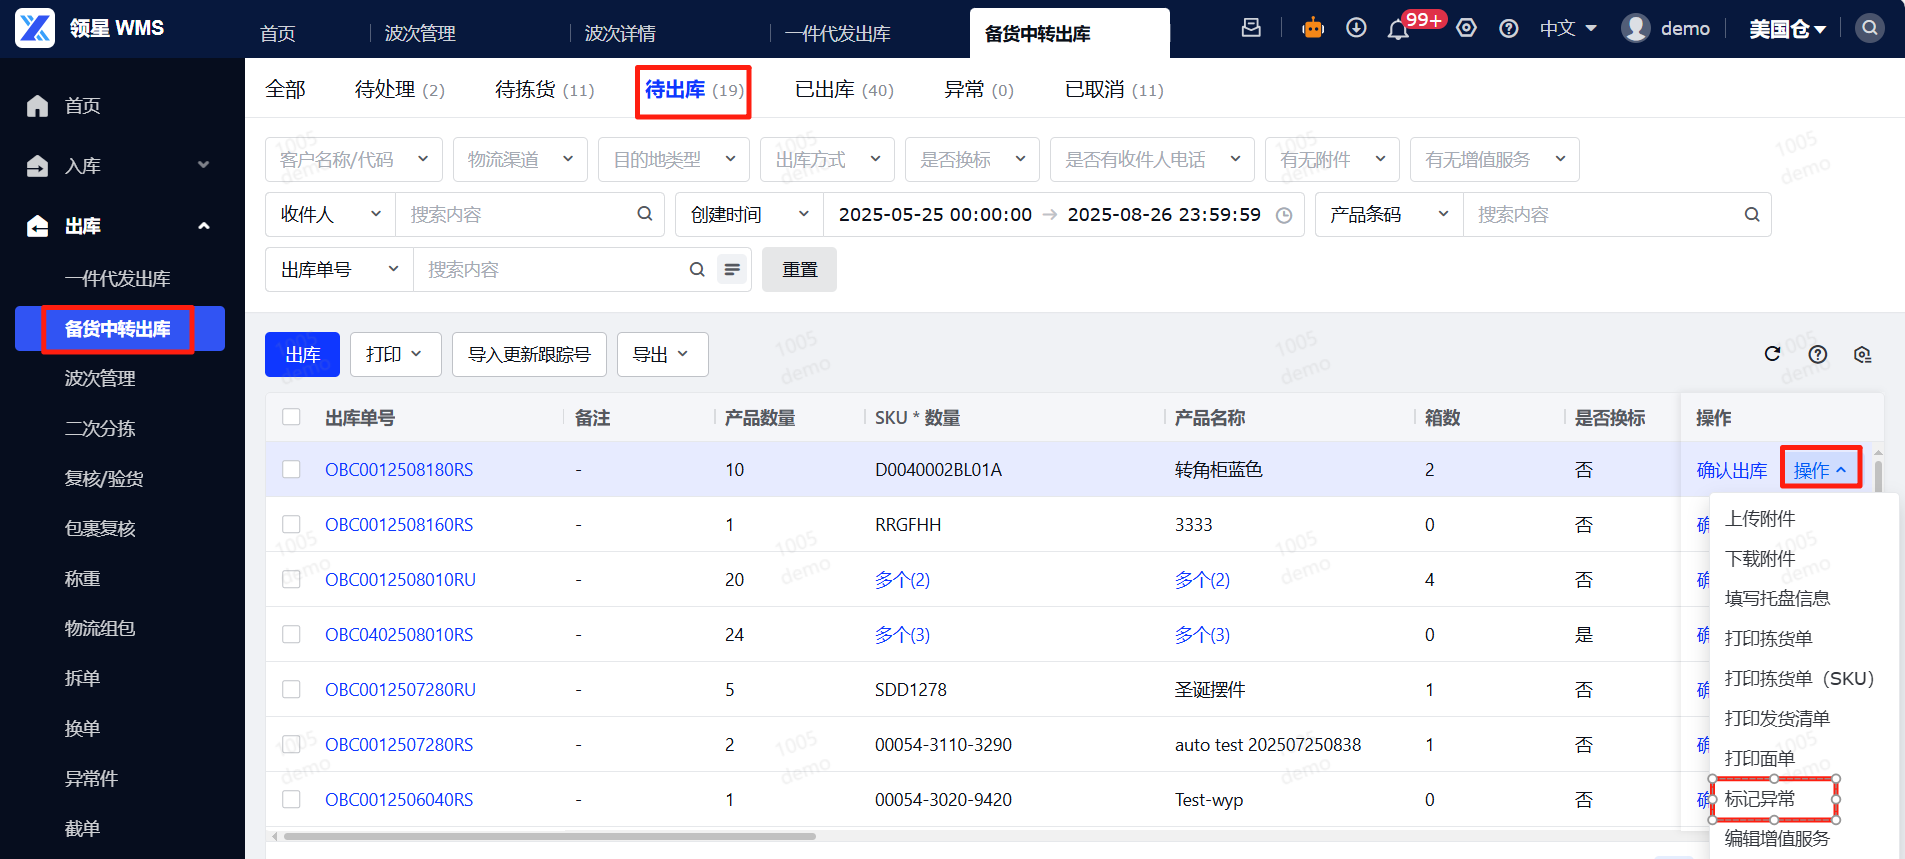Expand the 美国仓 warehouse selector

tap(1787, 29)
